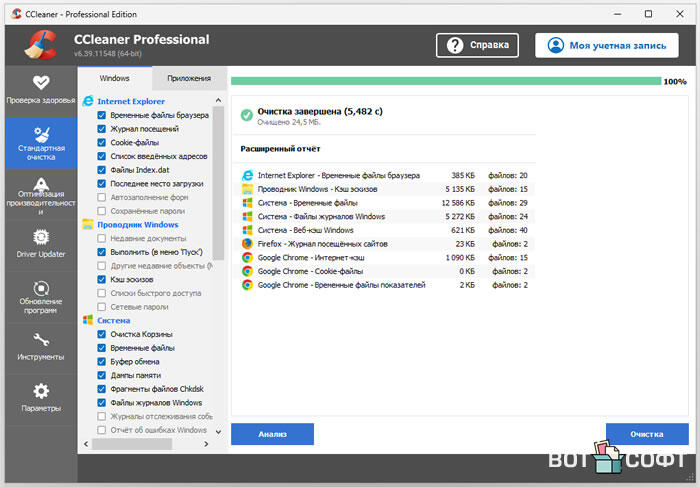Open the Tools wrench icon
The height and width of the screenshot is (487, 700).
(41, 340)
